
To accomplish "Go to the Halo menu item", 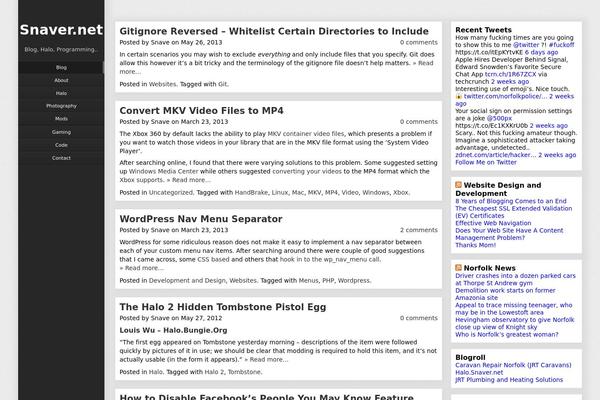I will tap(61, 93).
